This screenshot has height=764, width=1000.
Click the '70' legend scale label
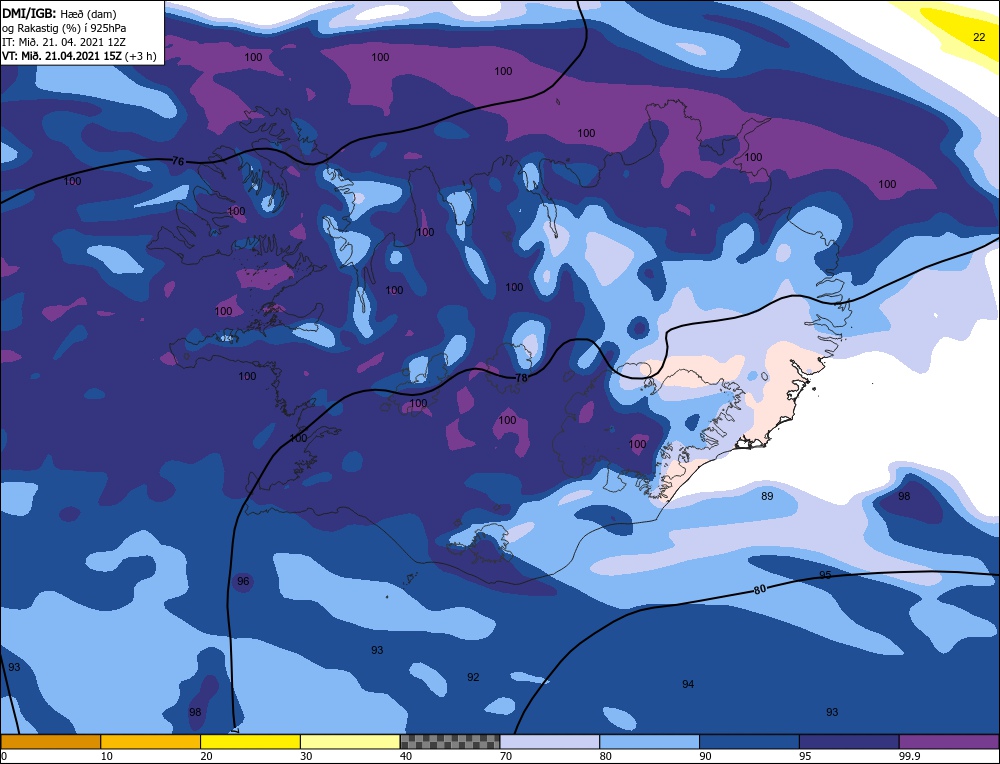[x=506, y=756]
